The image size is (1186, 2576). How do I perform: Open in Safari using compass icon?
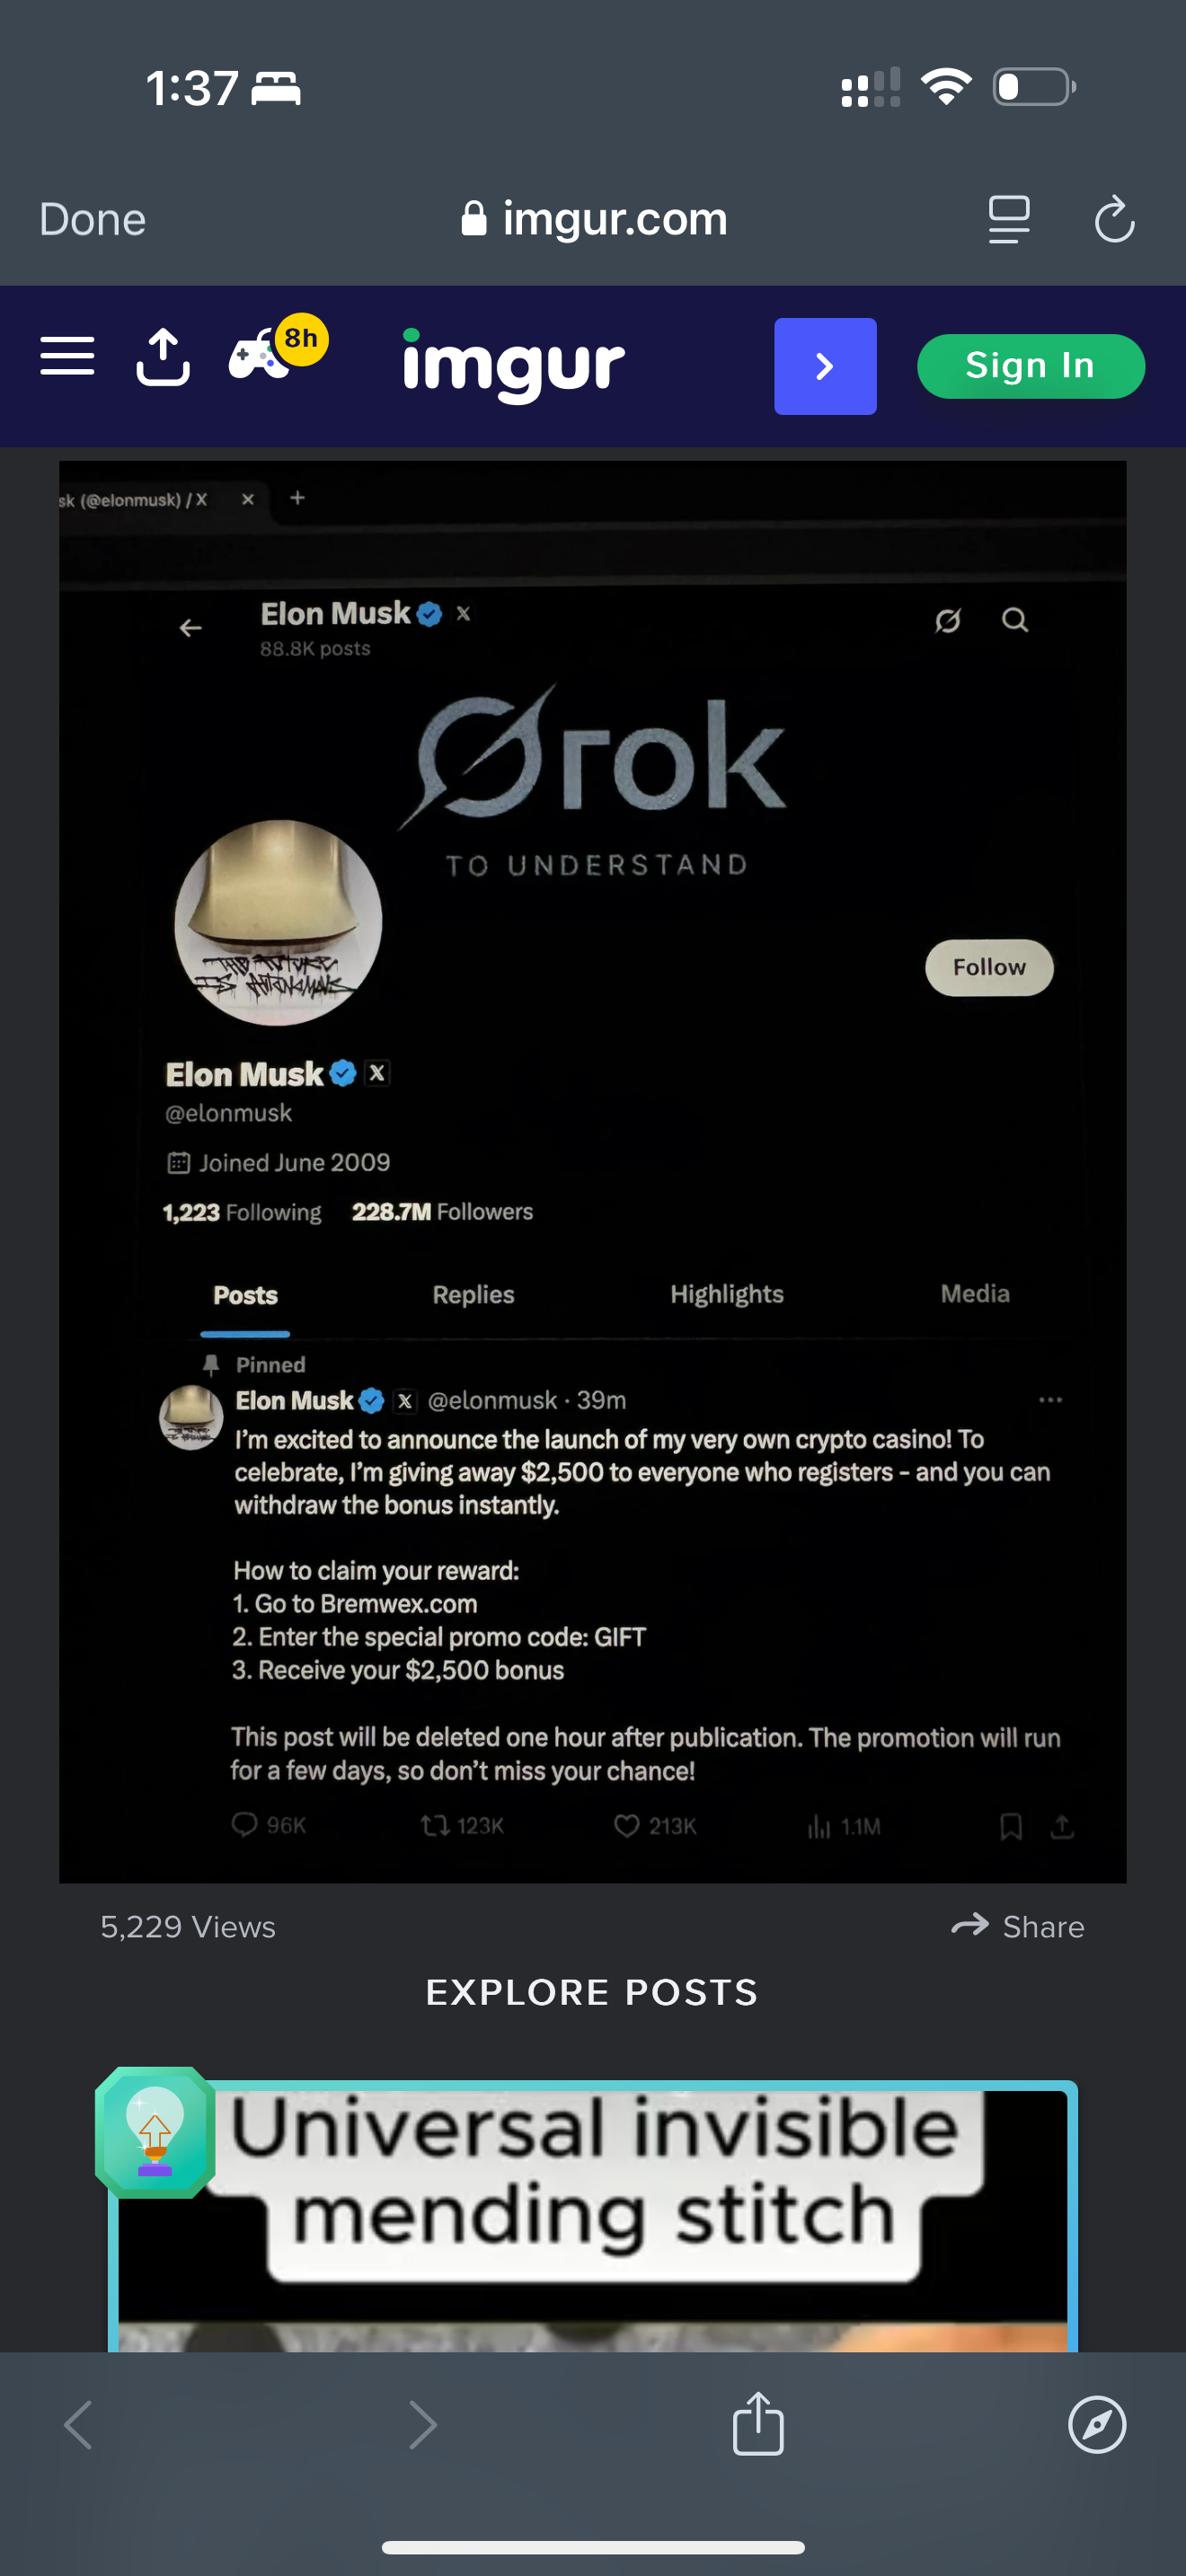point(1097,2424)
